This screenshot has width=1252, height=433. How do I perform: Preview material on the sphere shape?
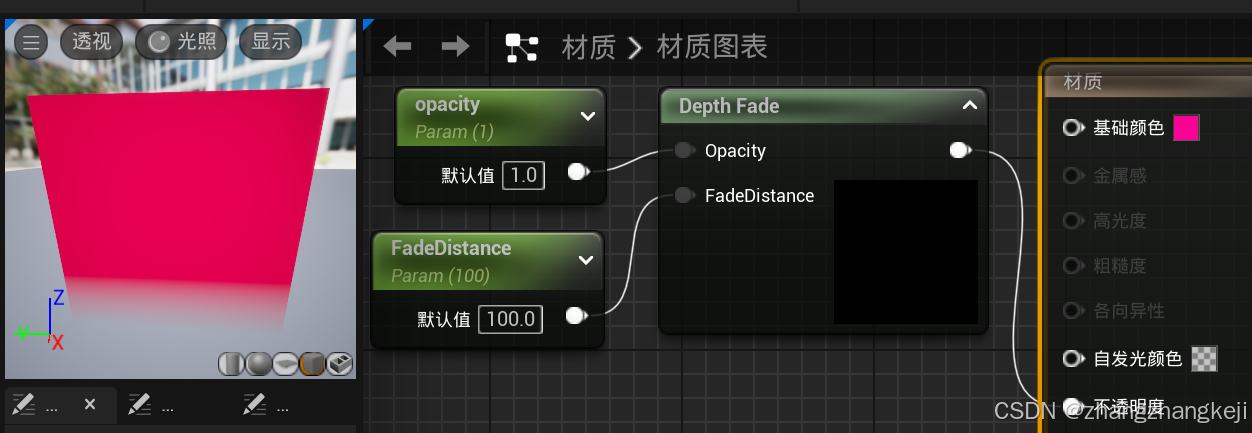pos(258,364)
